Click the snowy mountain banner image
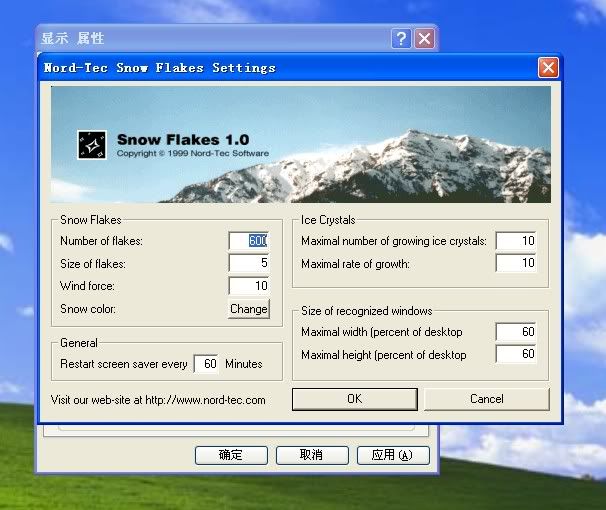 click(301, 144)
